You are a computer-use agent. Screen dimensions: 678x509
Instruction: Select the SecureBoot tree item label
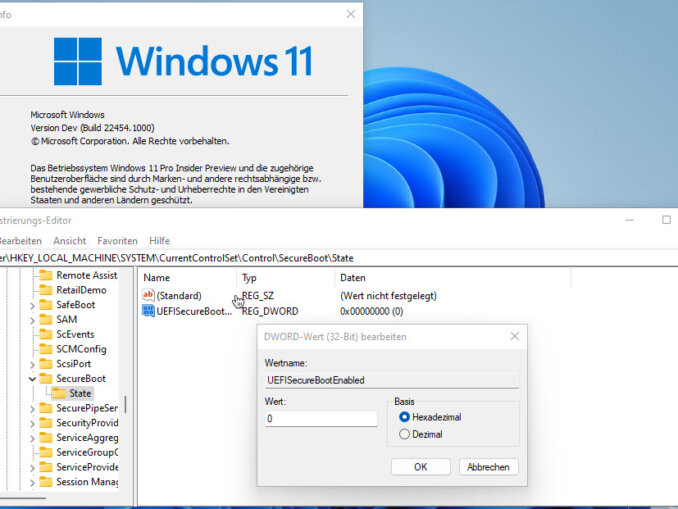81,378
